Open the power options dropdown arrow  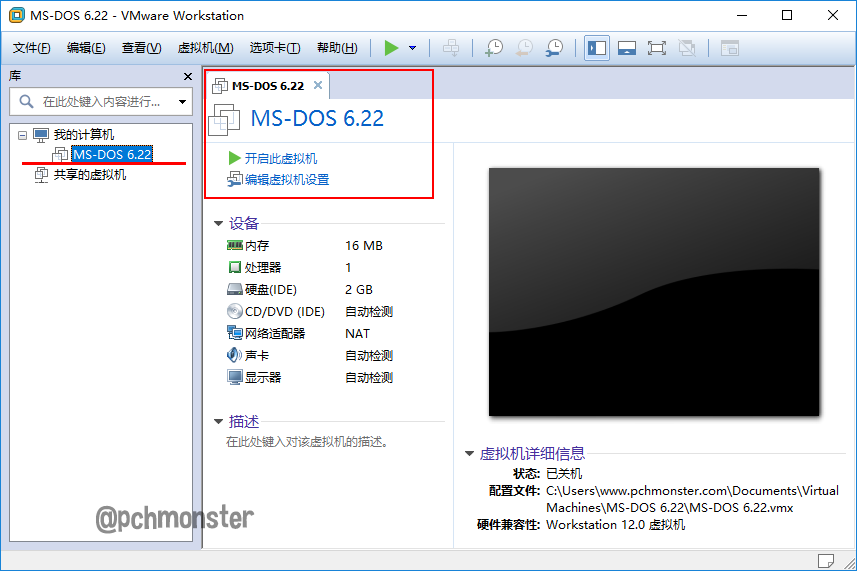[x=413, y=48]
